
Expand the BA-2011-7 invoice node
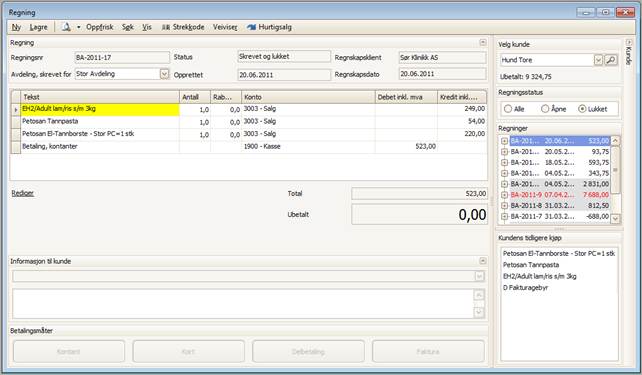coord(504,216)
